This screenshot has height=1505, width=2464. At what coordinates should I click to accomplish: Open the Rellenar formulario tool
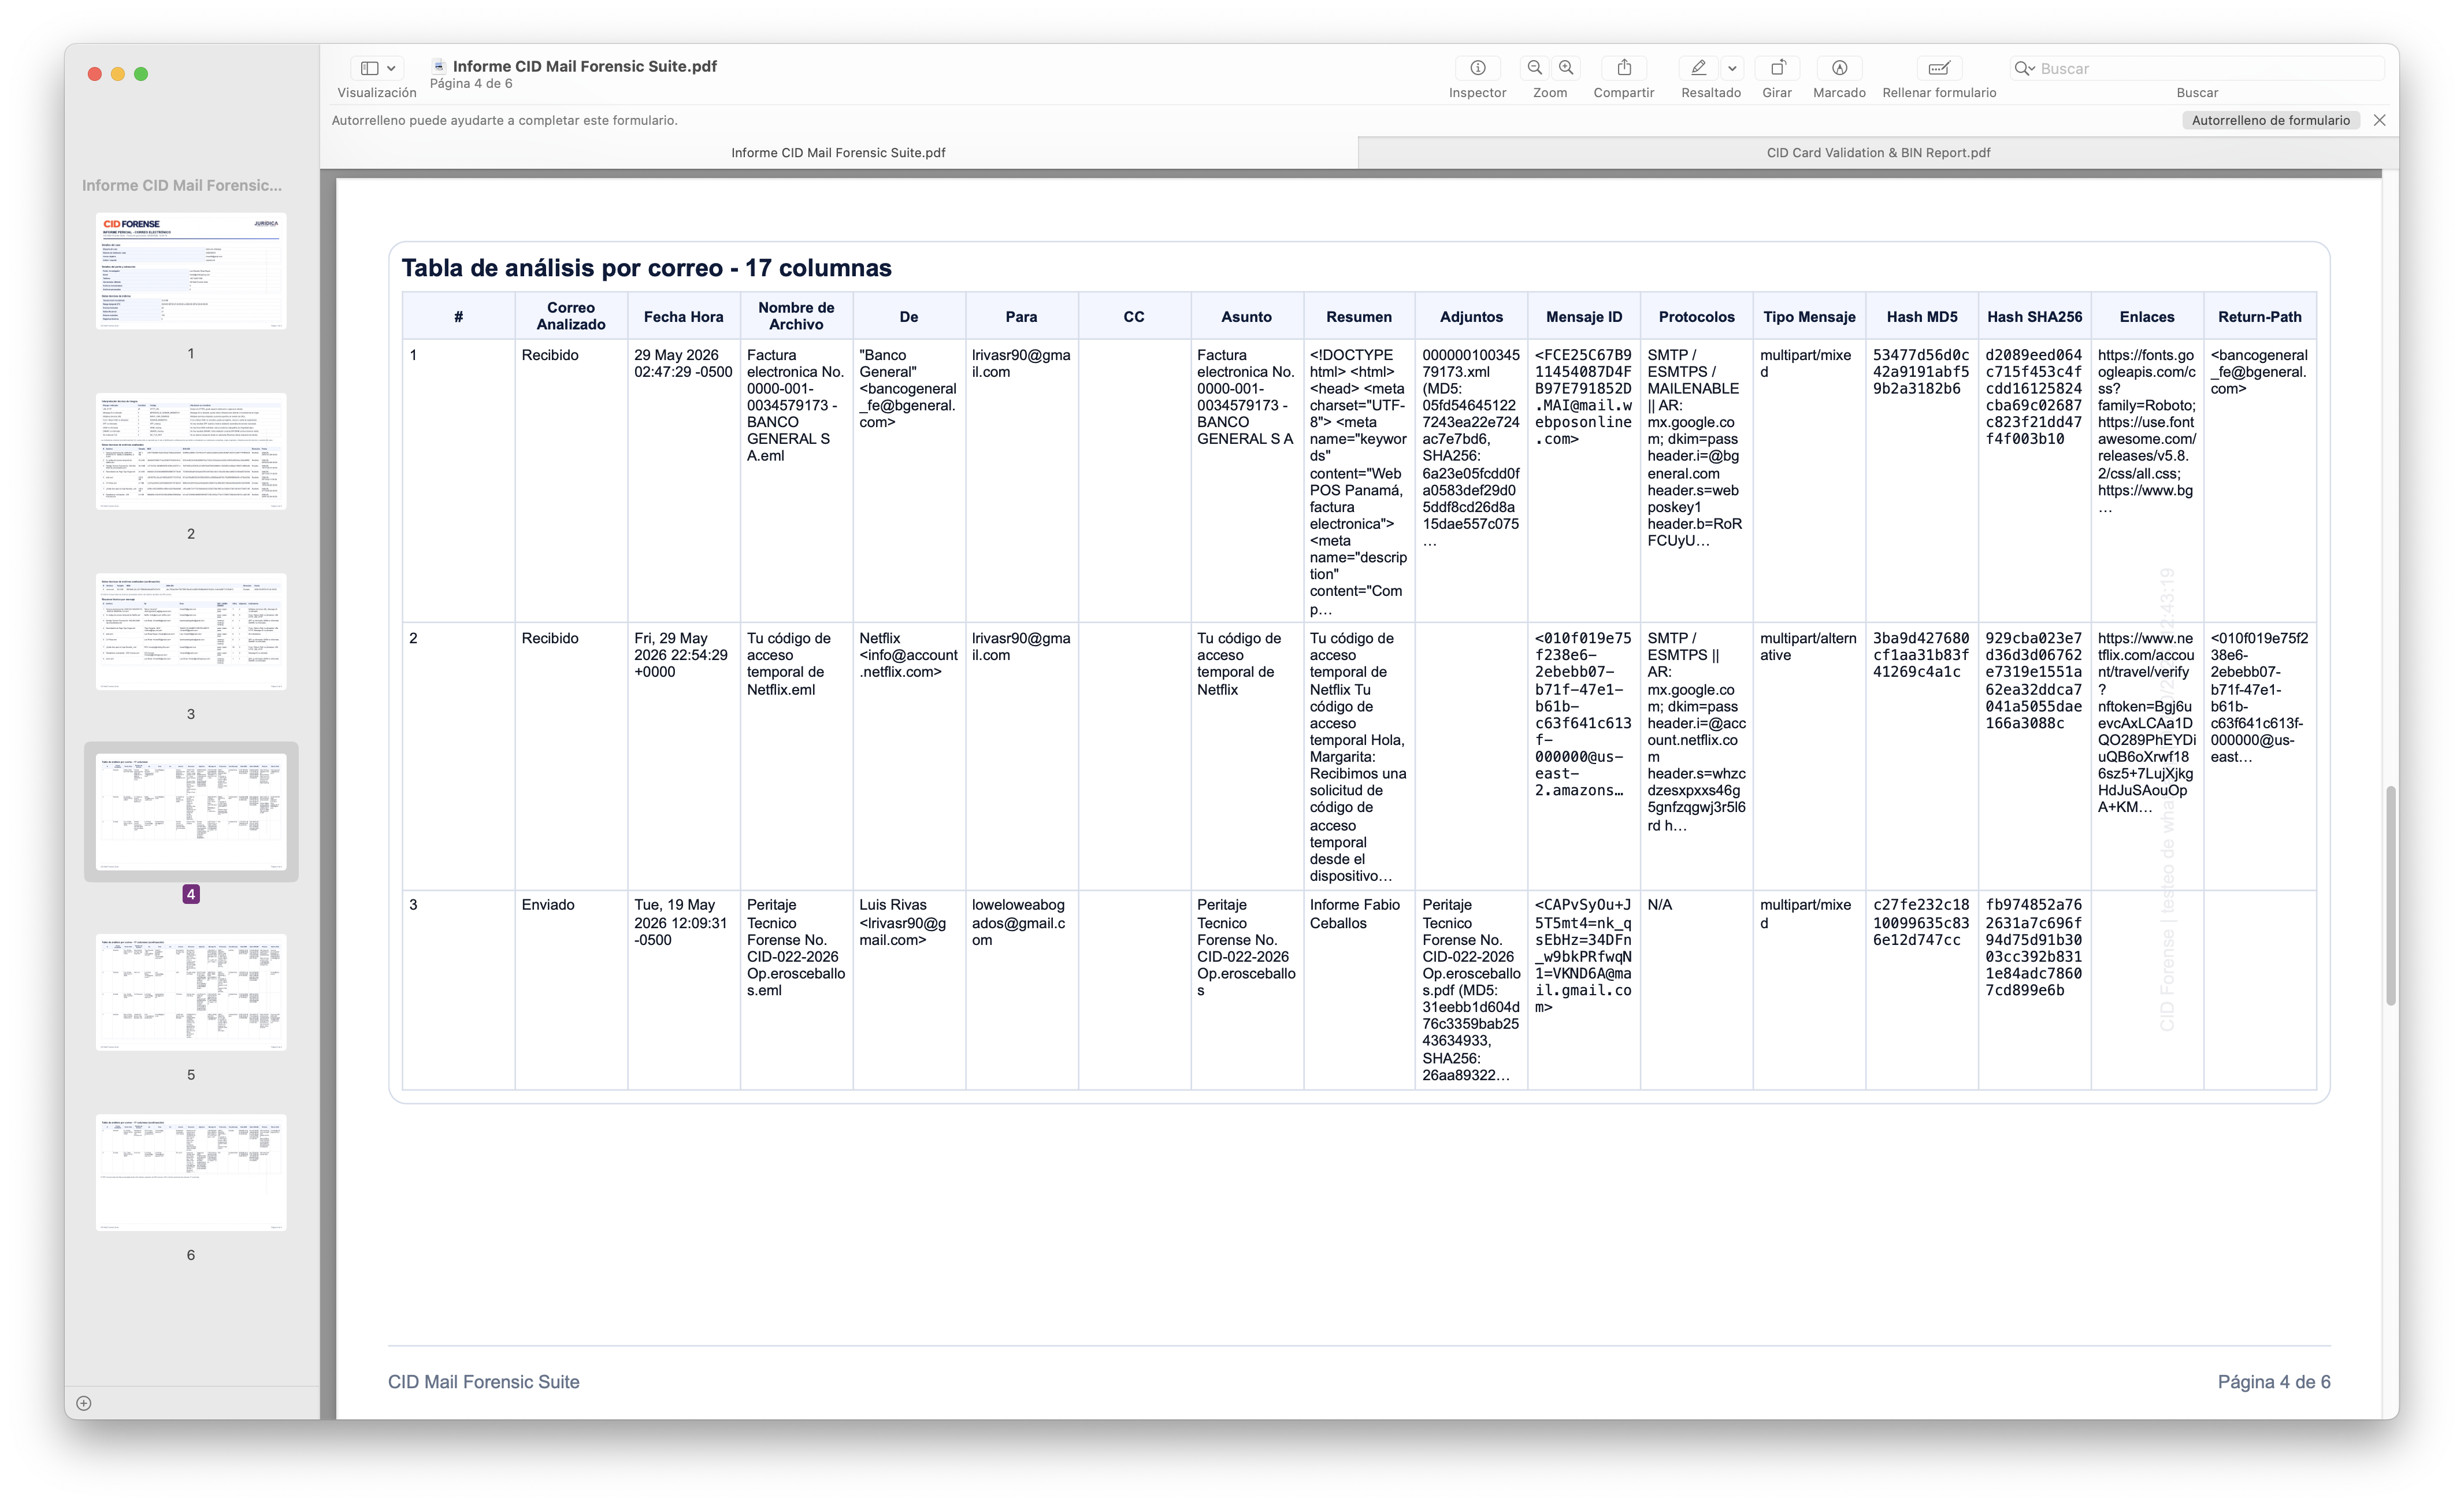point(1939,68)
